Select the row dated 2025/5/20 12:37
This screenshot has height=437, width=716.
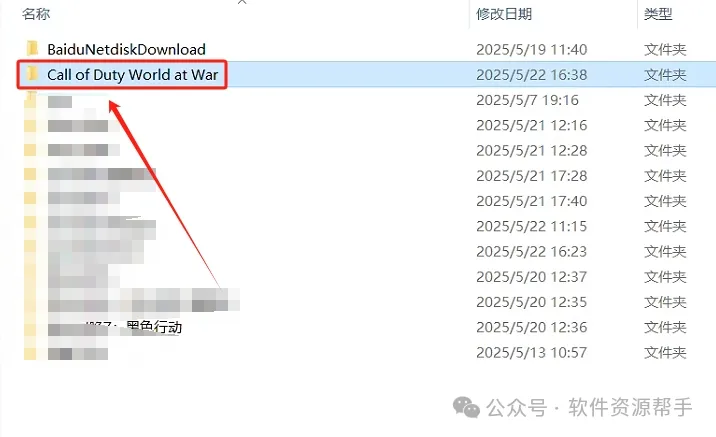click(358, 277)
